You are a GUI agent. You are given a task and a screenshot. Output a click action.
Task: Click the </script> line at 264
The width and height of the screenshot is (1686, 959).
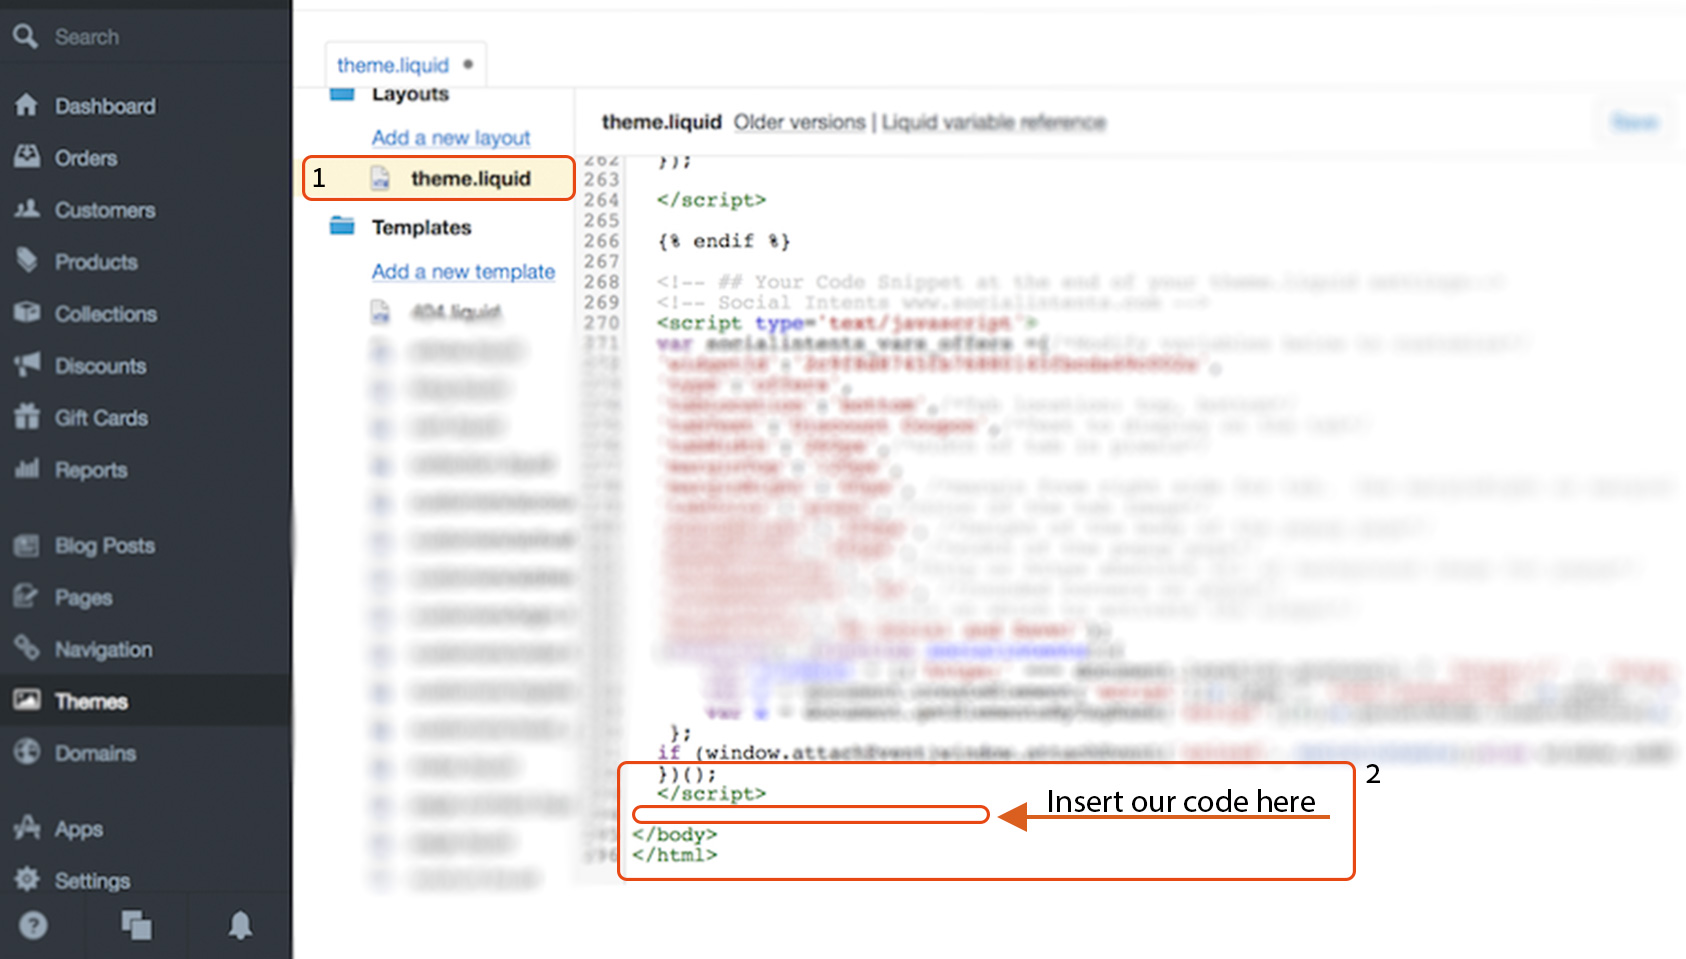[x=711, y=200]
